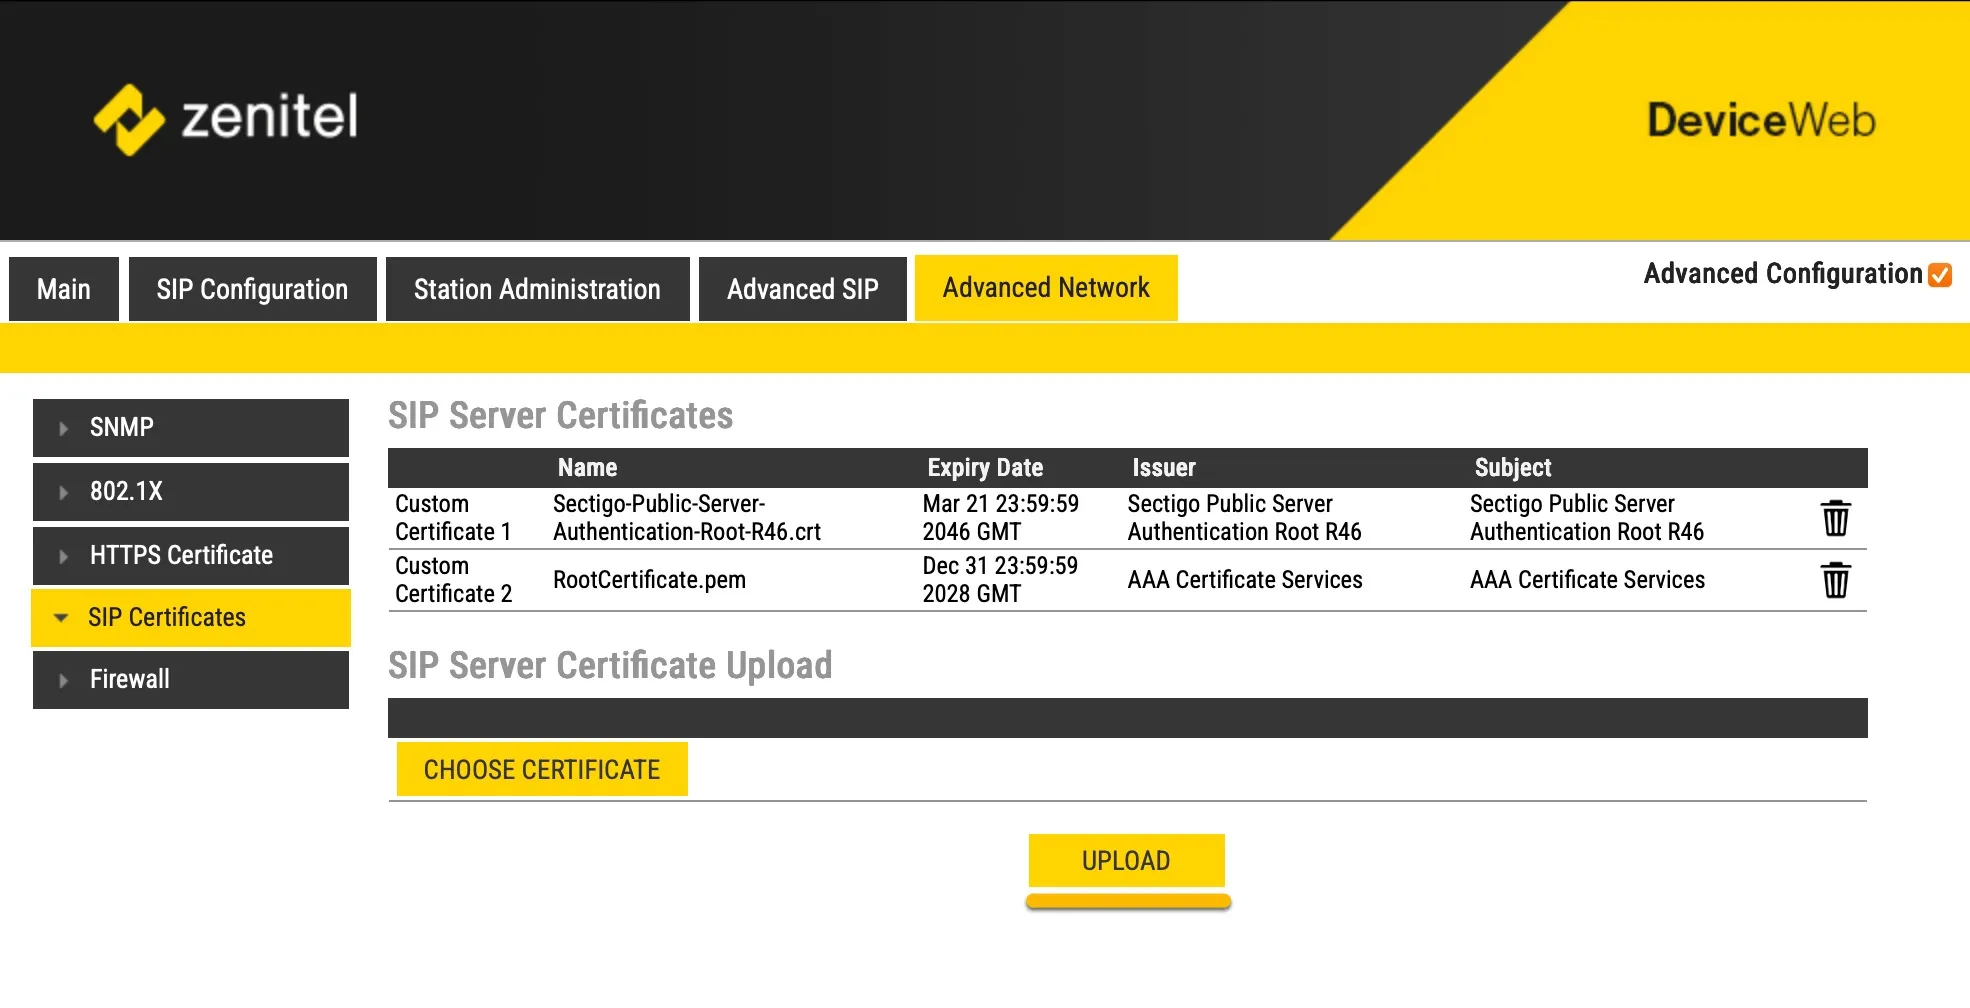Click Sectigo-Public-Server-Authentication-Root-R46.crt name

(686, 518)
